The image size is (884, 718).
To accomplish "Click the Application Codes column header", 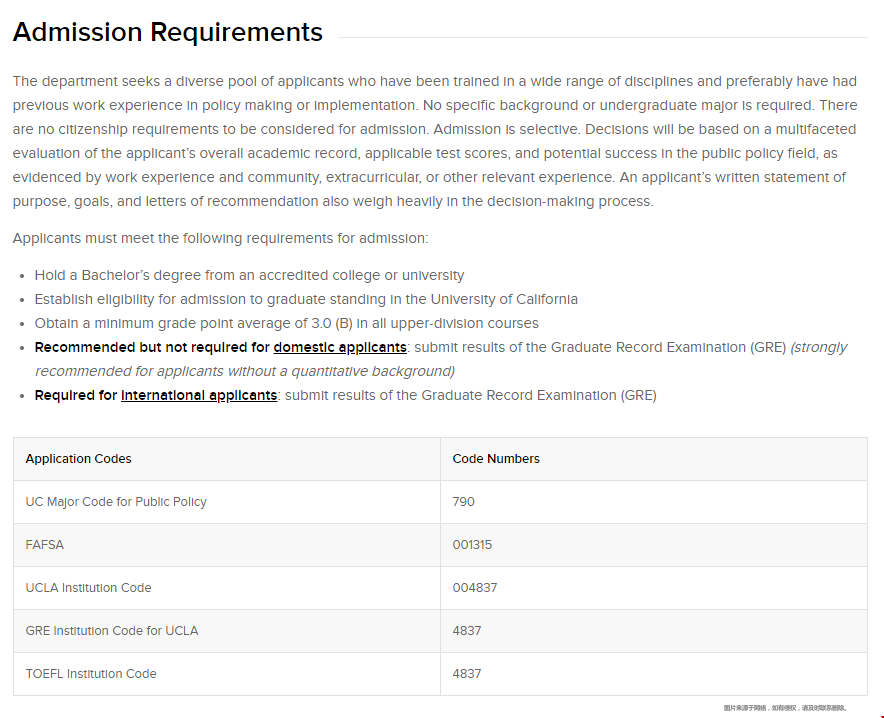I will (78, 459).
